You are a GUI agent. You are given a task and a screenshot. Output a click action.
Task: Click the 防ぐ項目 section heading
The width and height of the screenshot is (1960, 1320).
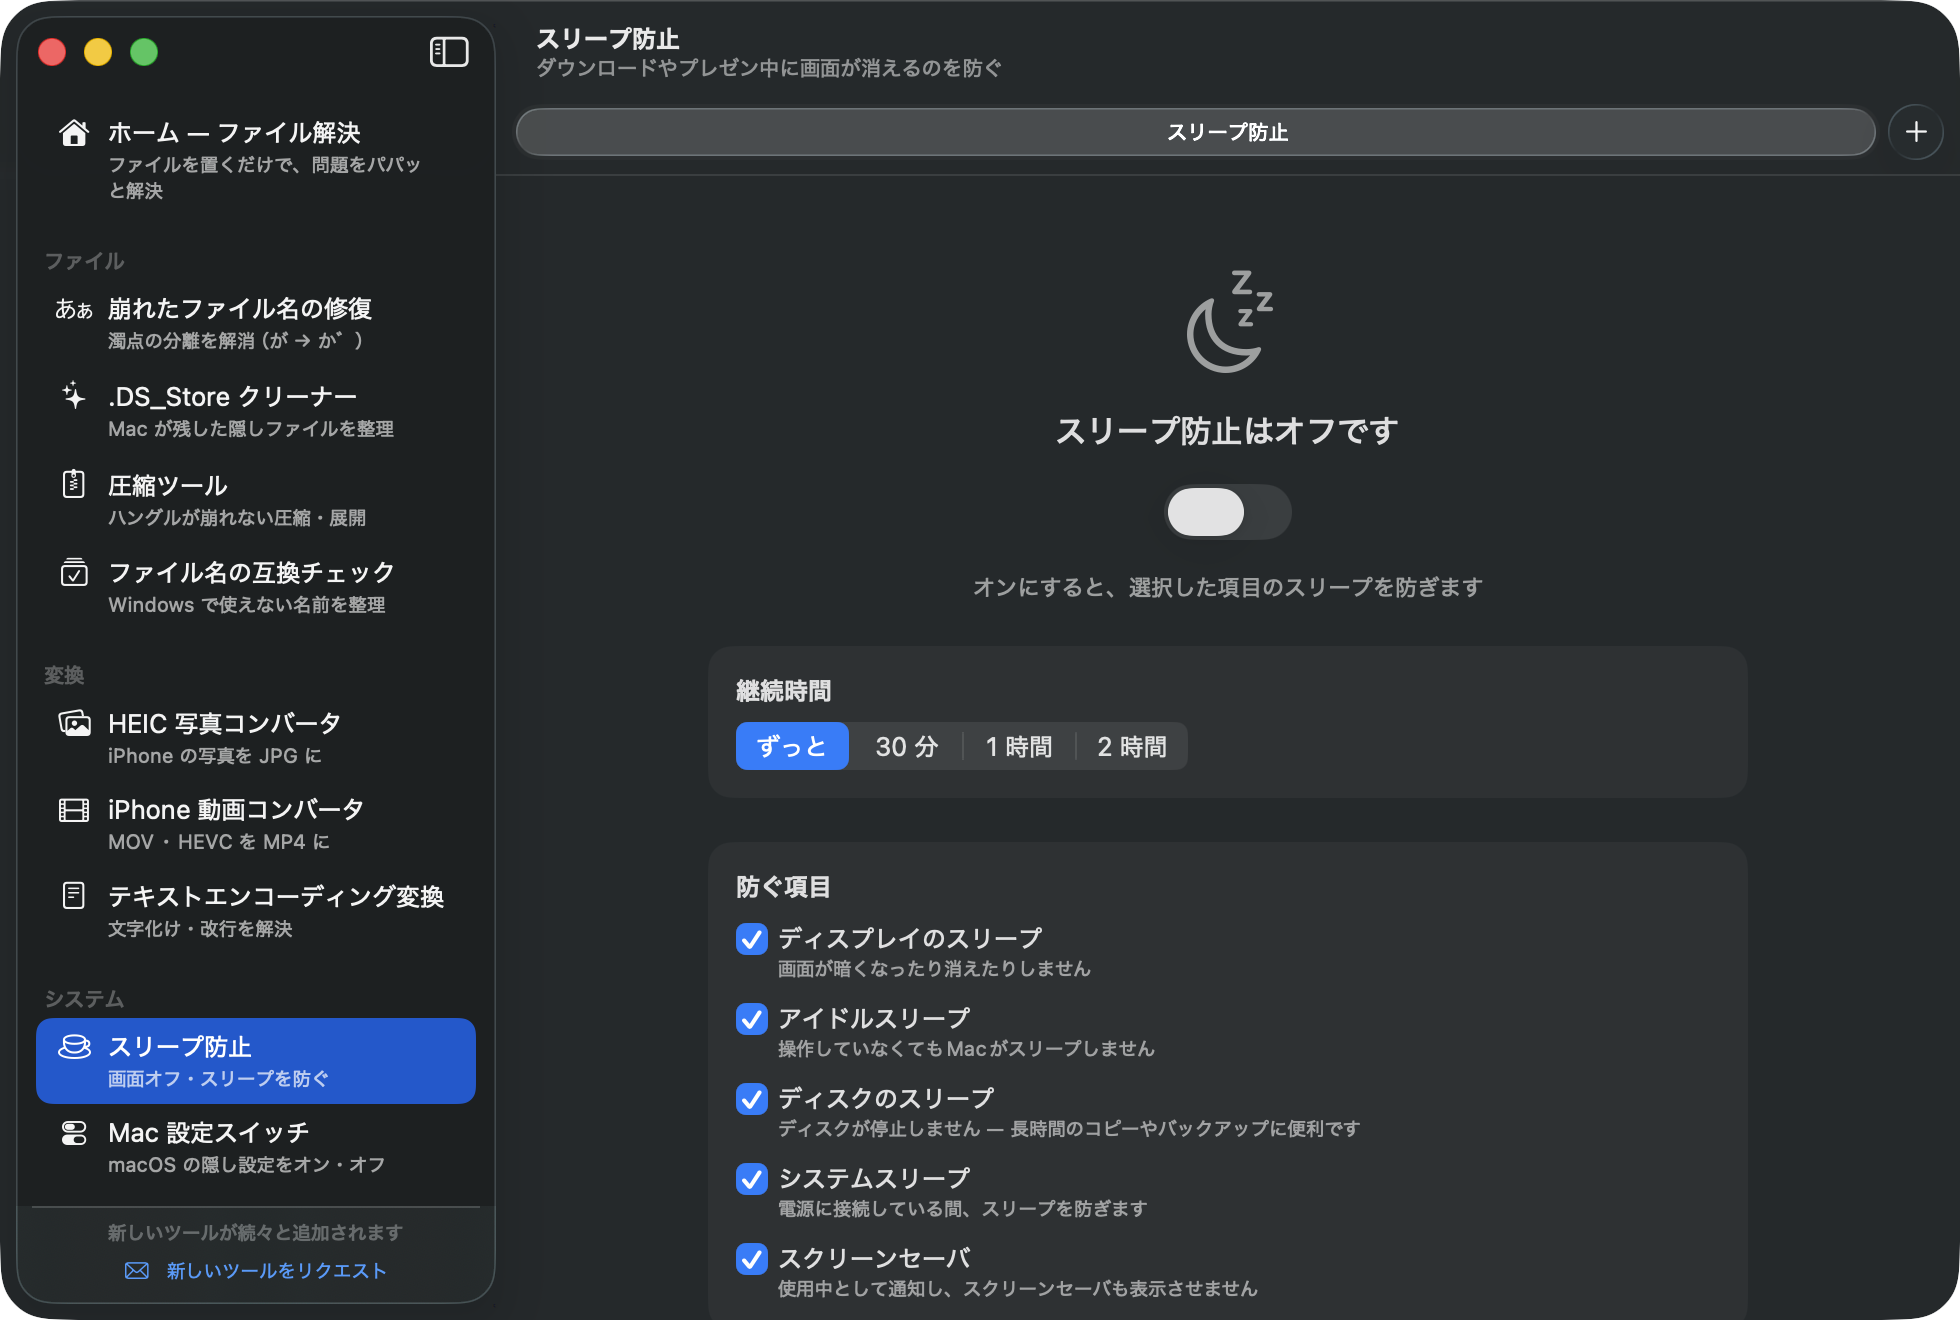point(784,887)
